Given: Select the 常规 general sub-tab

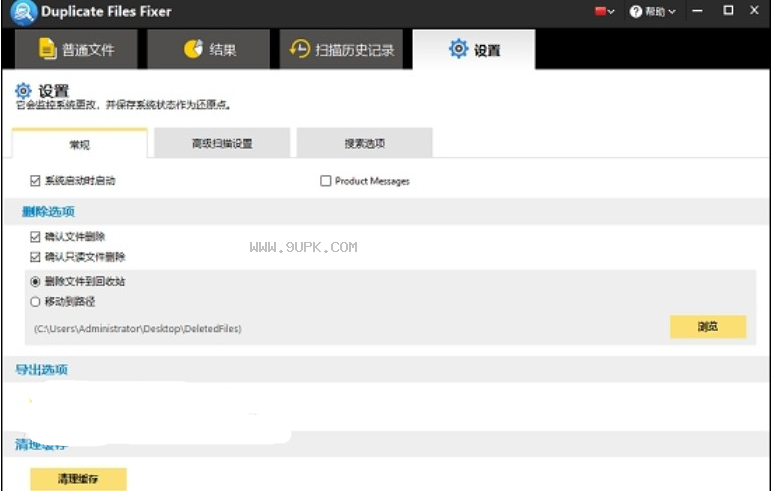Looking at the screenshot, I should pos(80,144).
